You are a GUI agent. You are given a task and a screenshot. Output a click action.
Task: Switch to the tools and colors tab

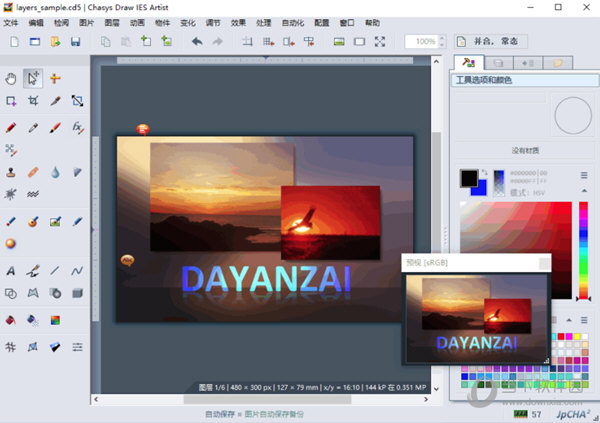point(469,62)
